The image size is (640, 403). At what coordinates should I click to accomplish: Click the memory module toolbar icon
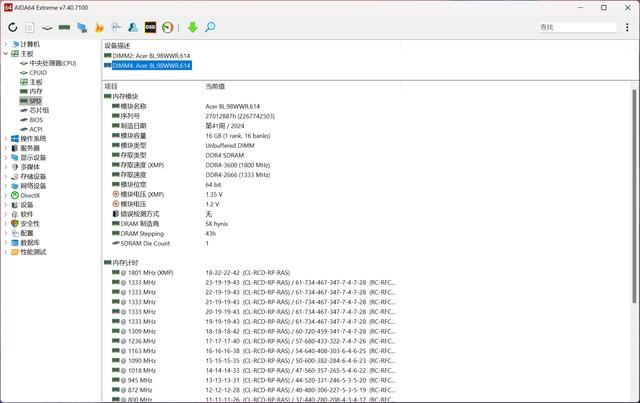pos(64,28)
